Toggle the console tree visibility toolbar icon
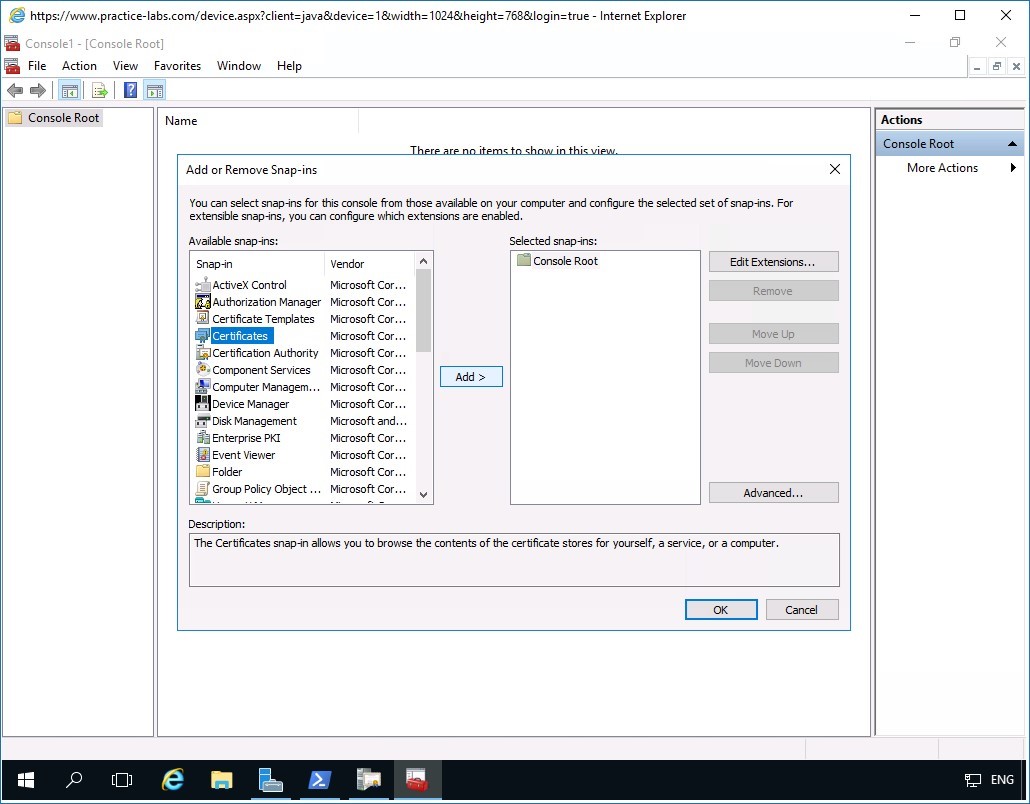The image size is (1030, 804). tap(69, 90)
